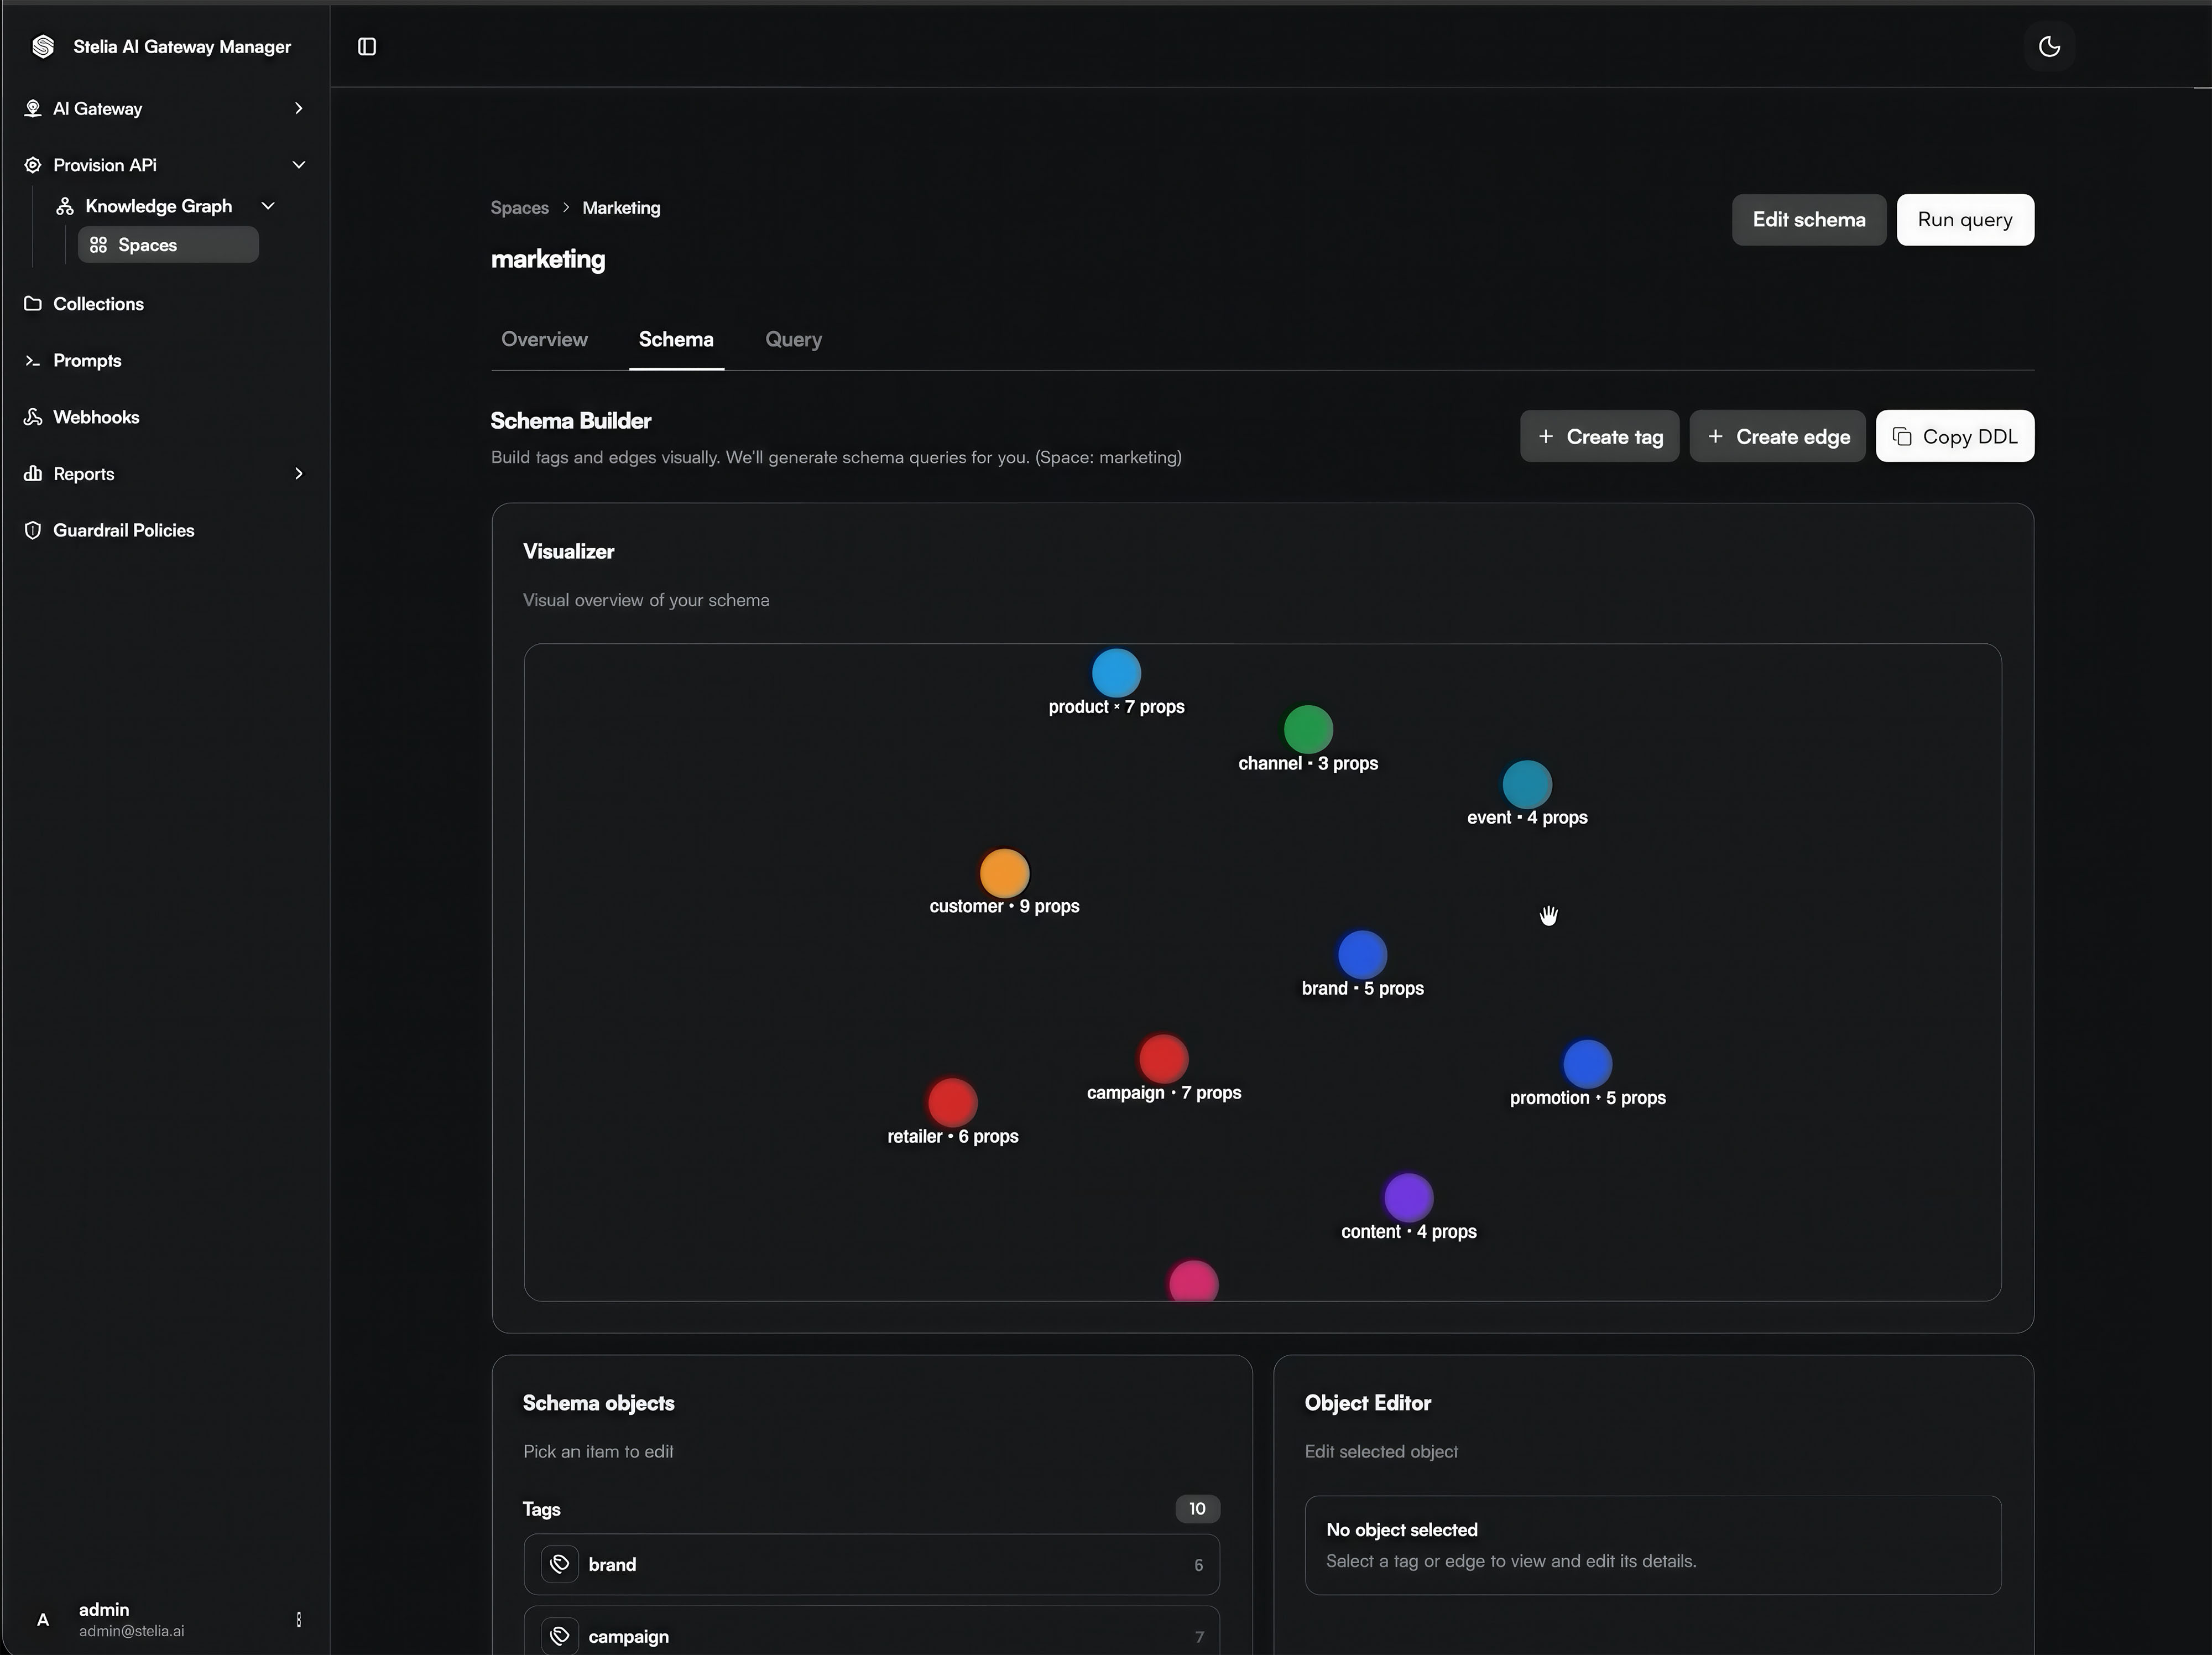This screenshot has height=1655, width=2212.
Task: Select the purple content node
Action: (x=1408, y=1198)
